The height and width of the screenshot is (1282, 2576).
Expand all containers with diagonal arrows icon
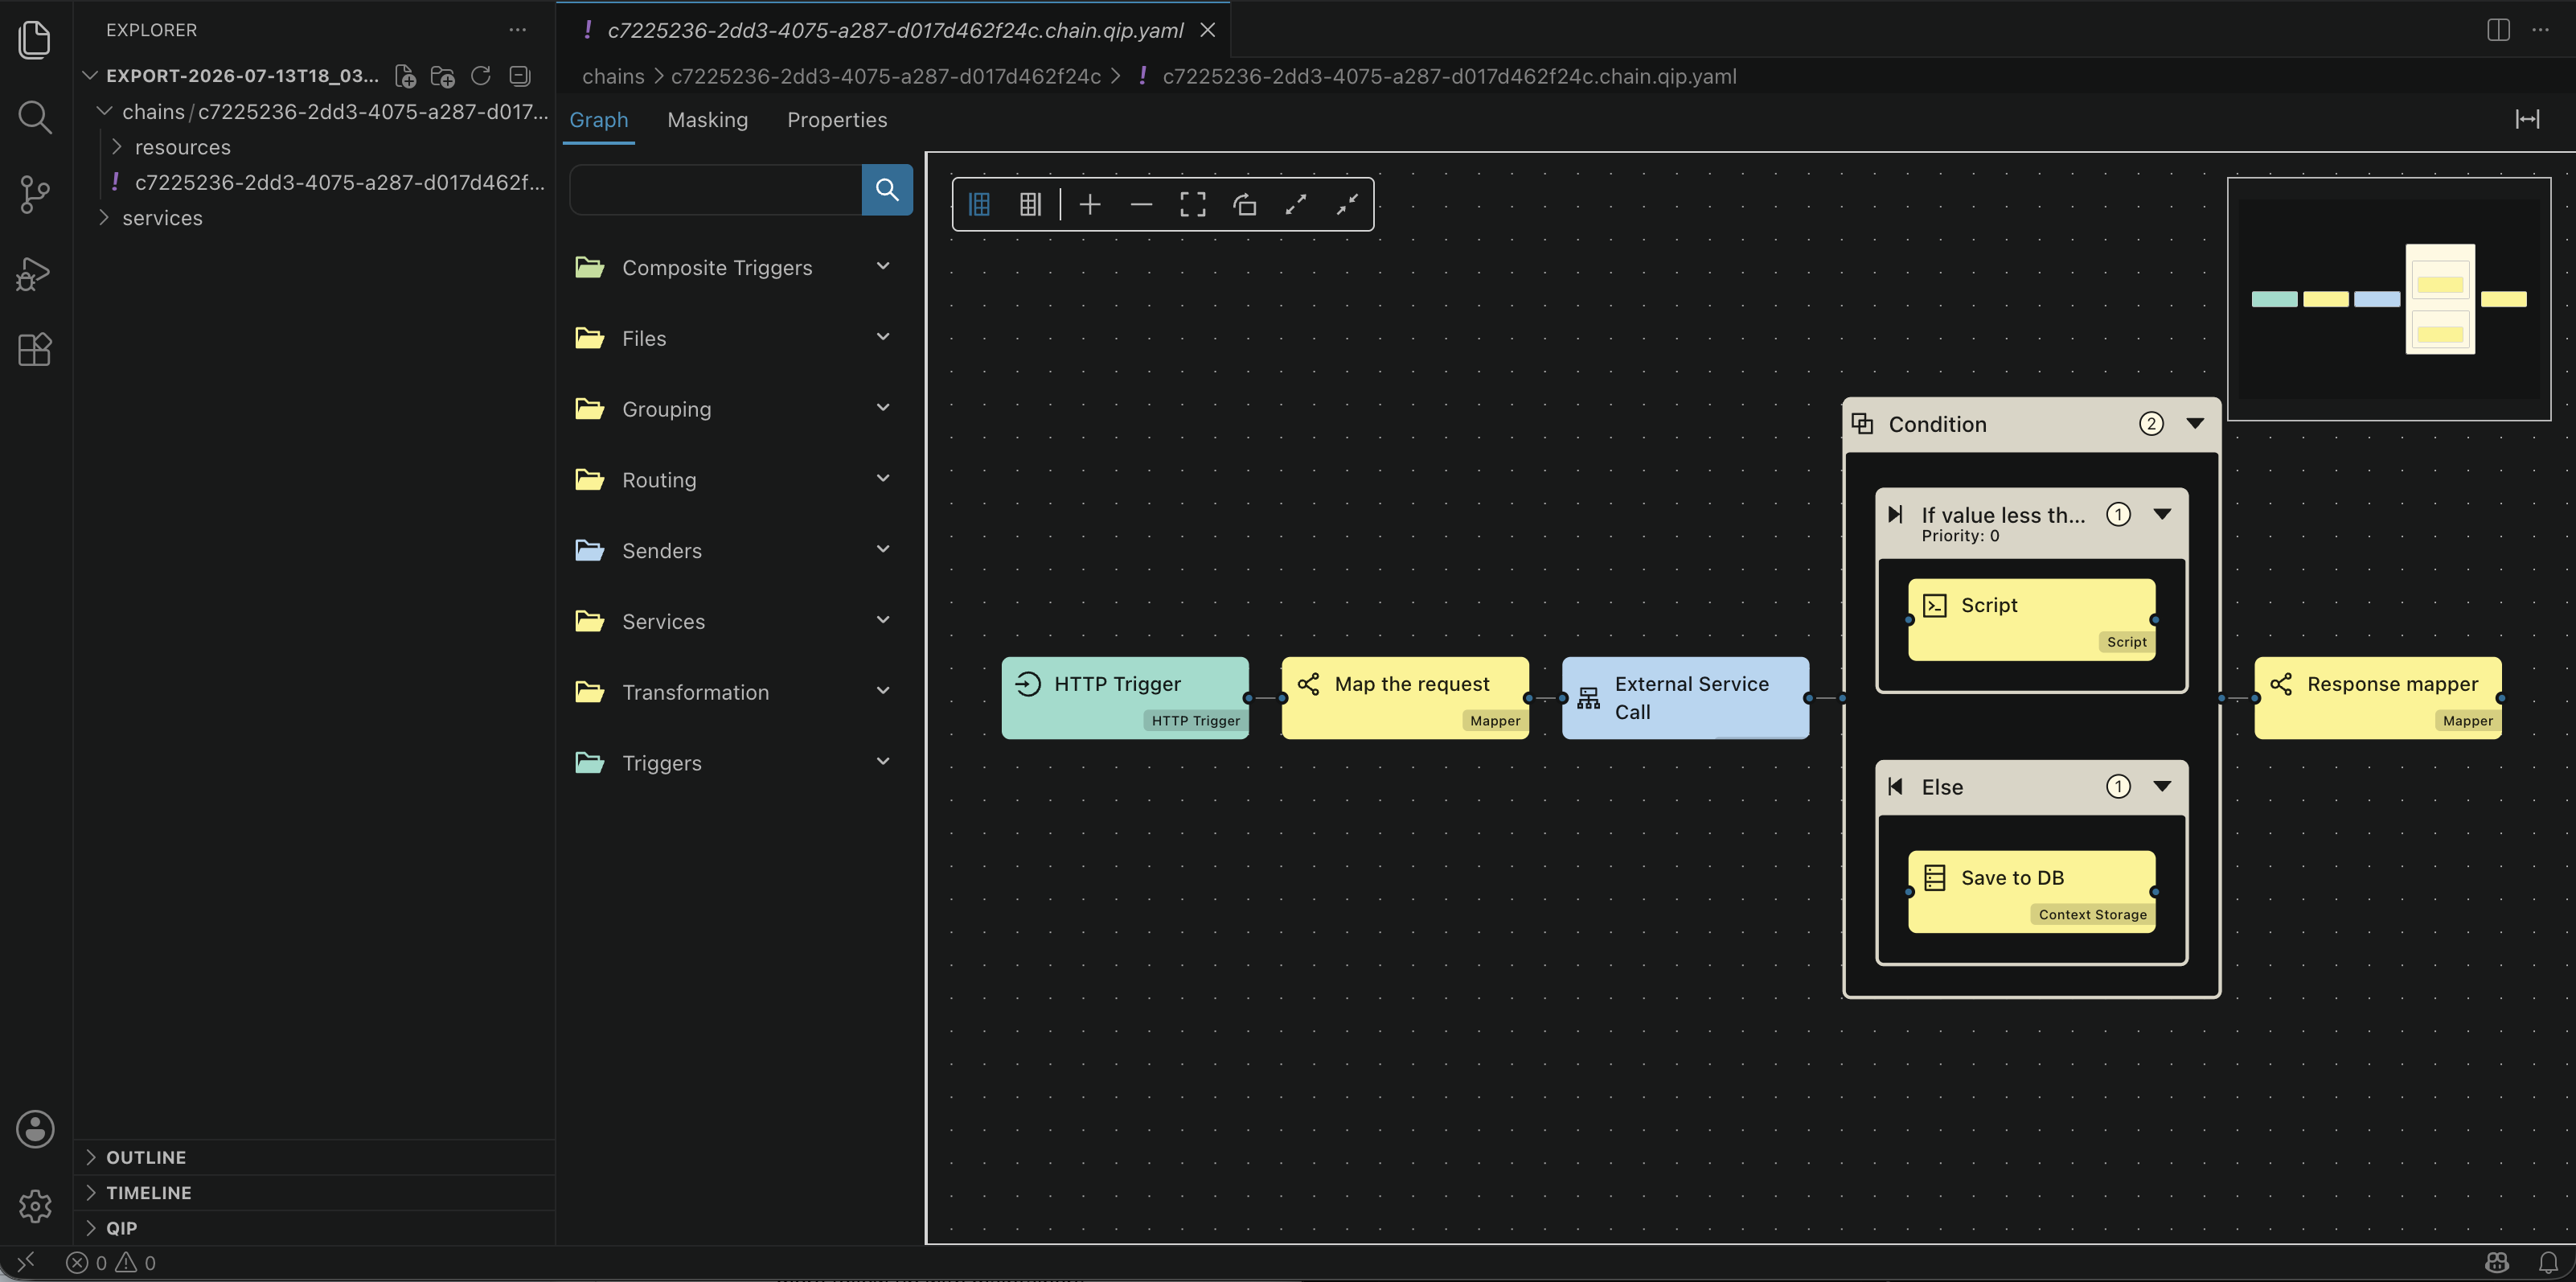coord(1296,204)
